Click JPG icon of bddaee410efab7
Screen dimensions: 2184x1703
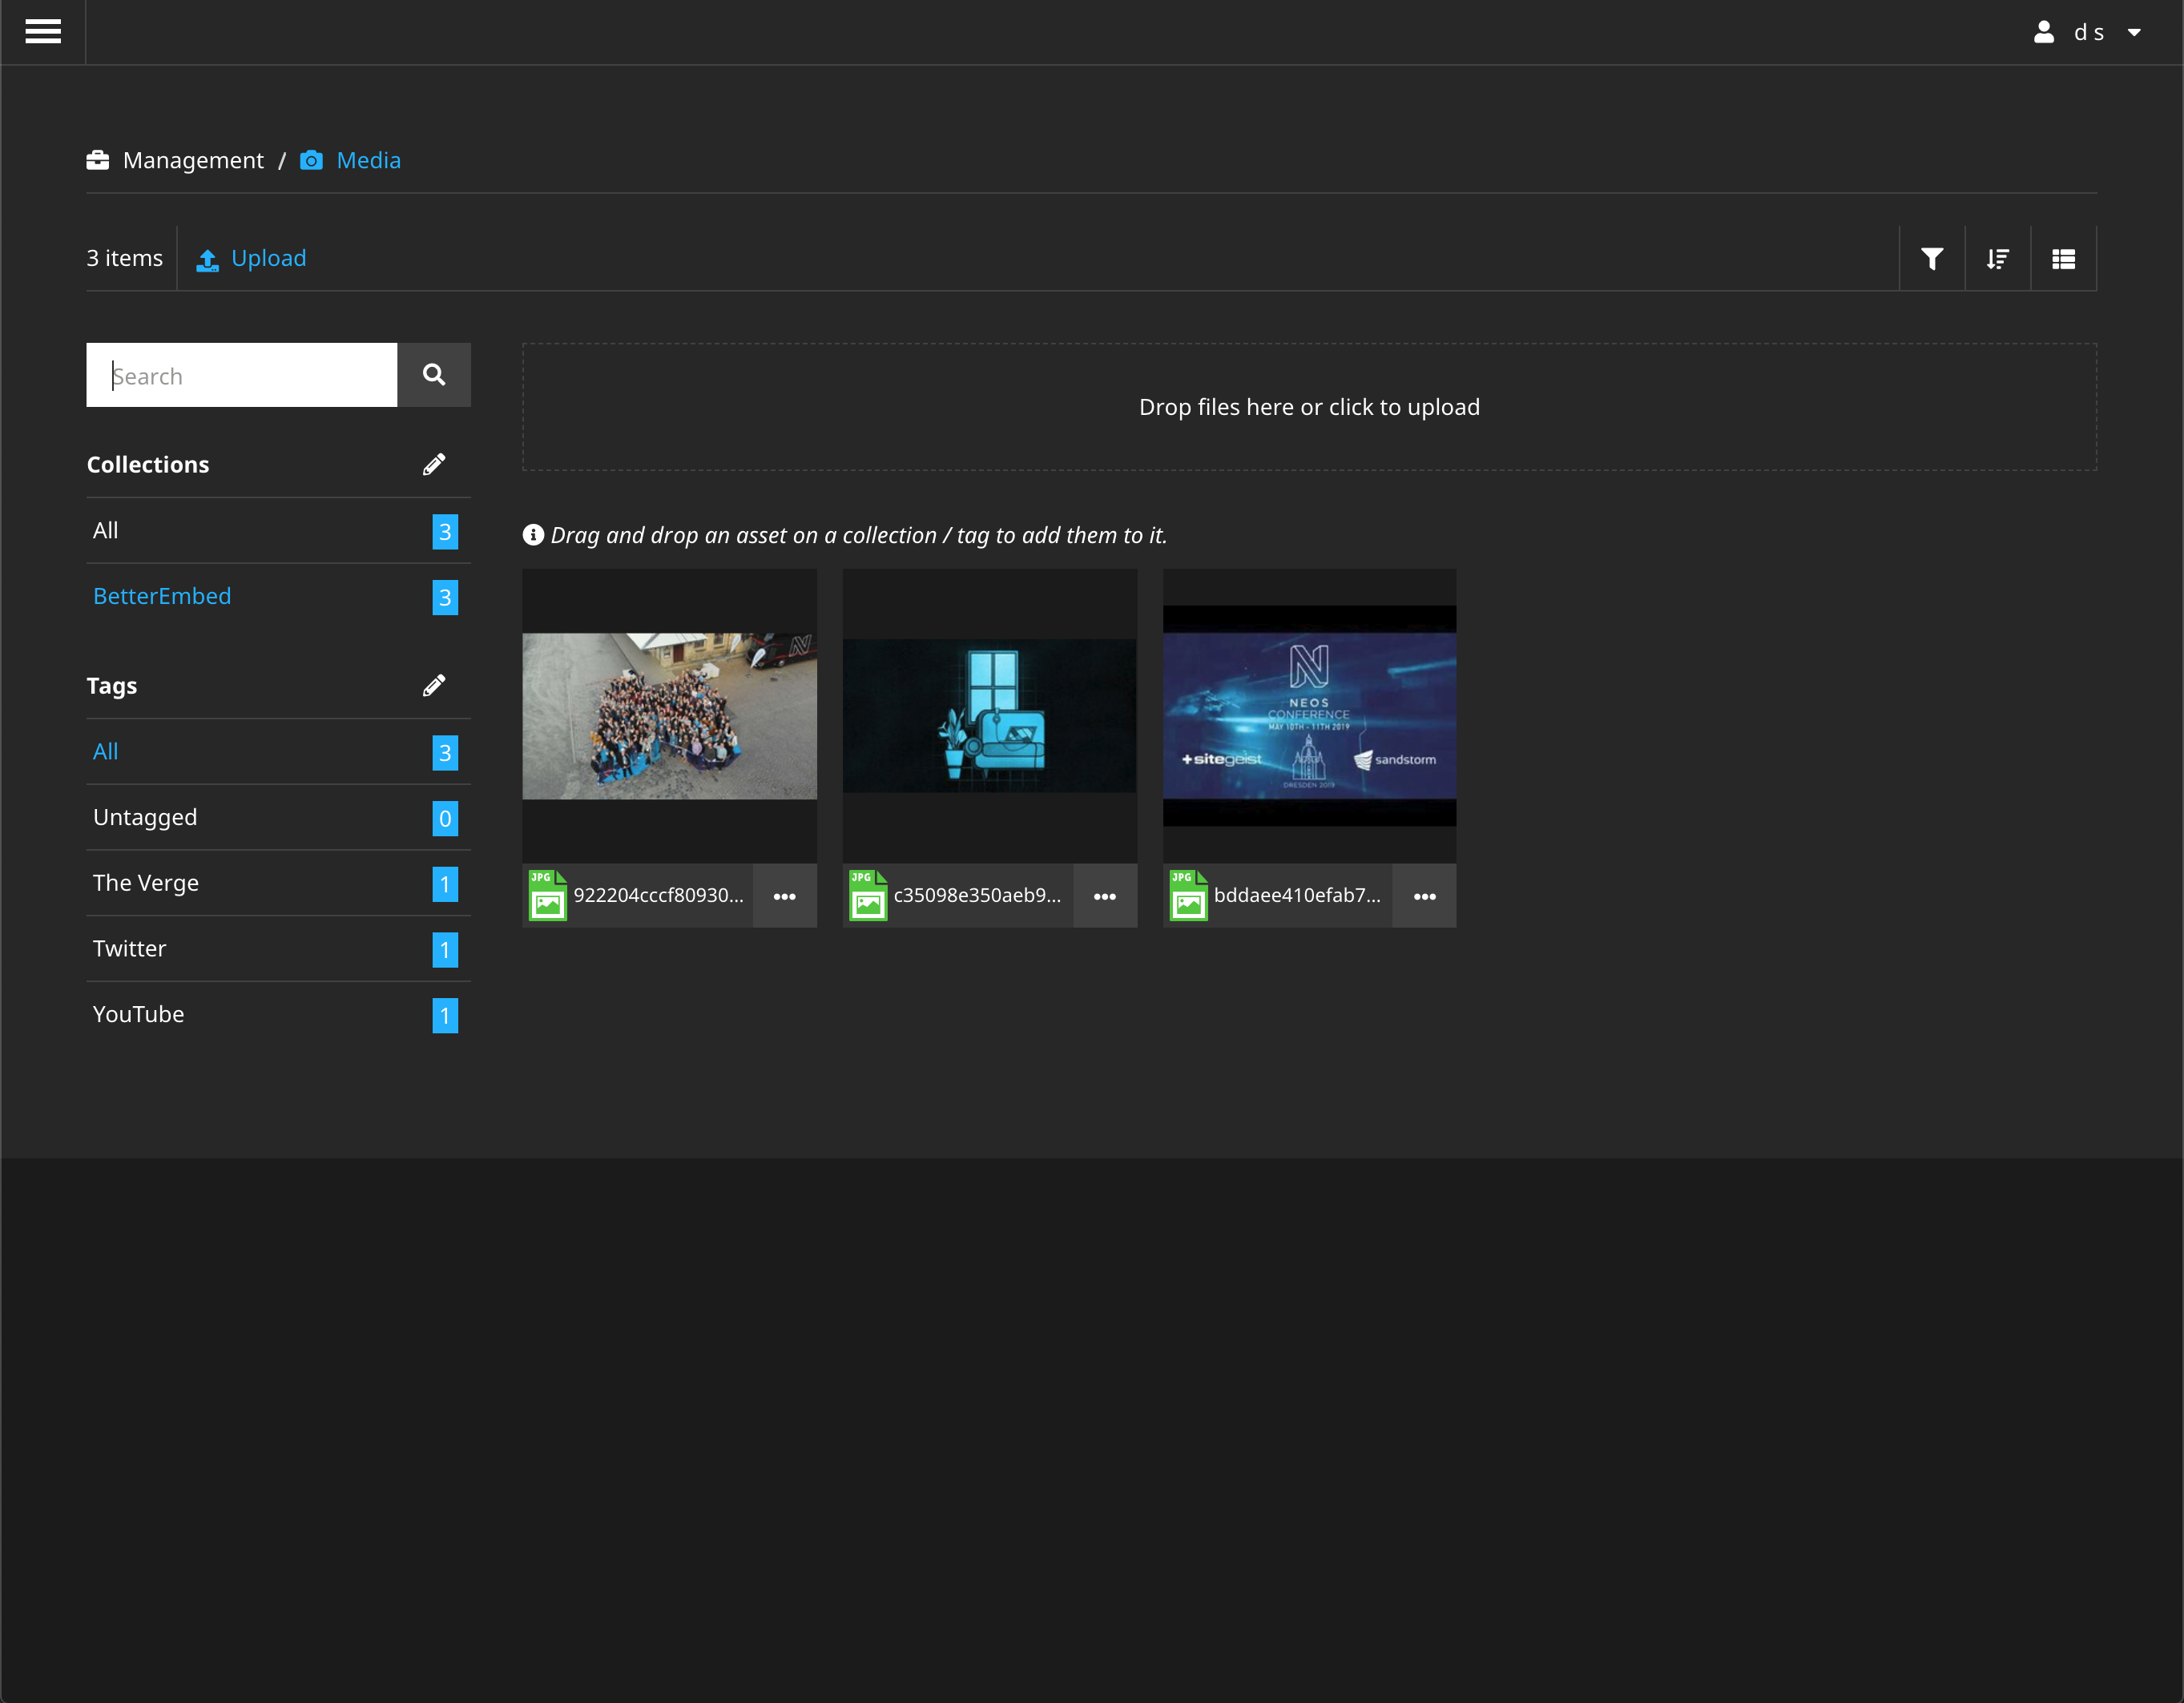(1188, 895)
